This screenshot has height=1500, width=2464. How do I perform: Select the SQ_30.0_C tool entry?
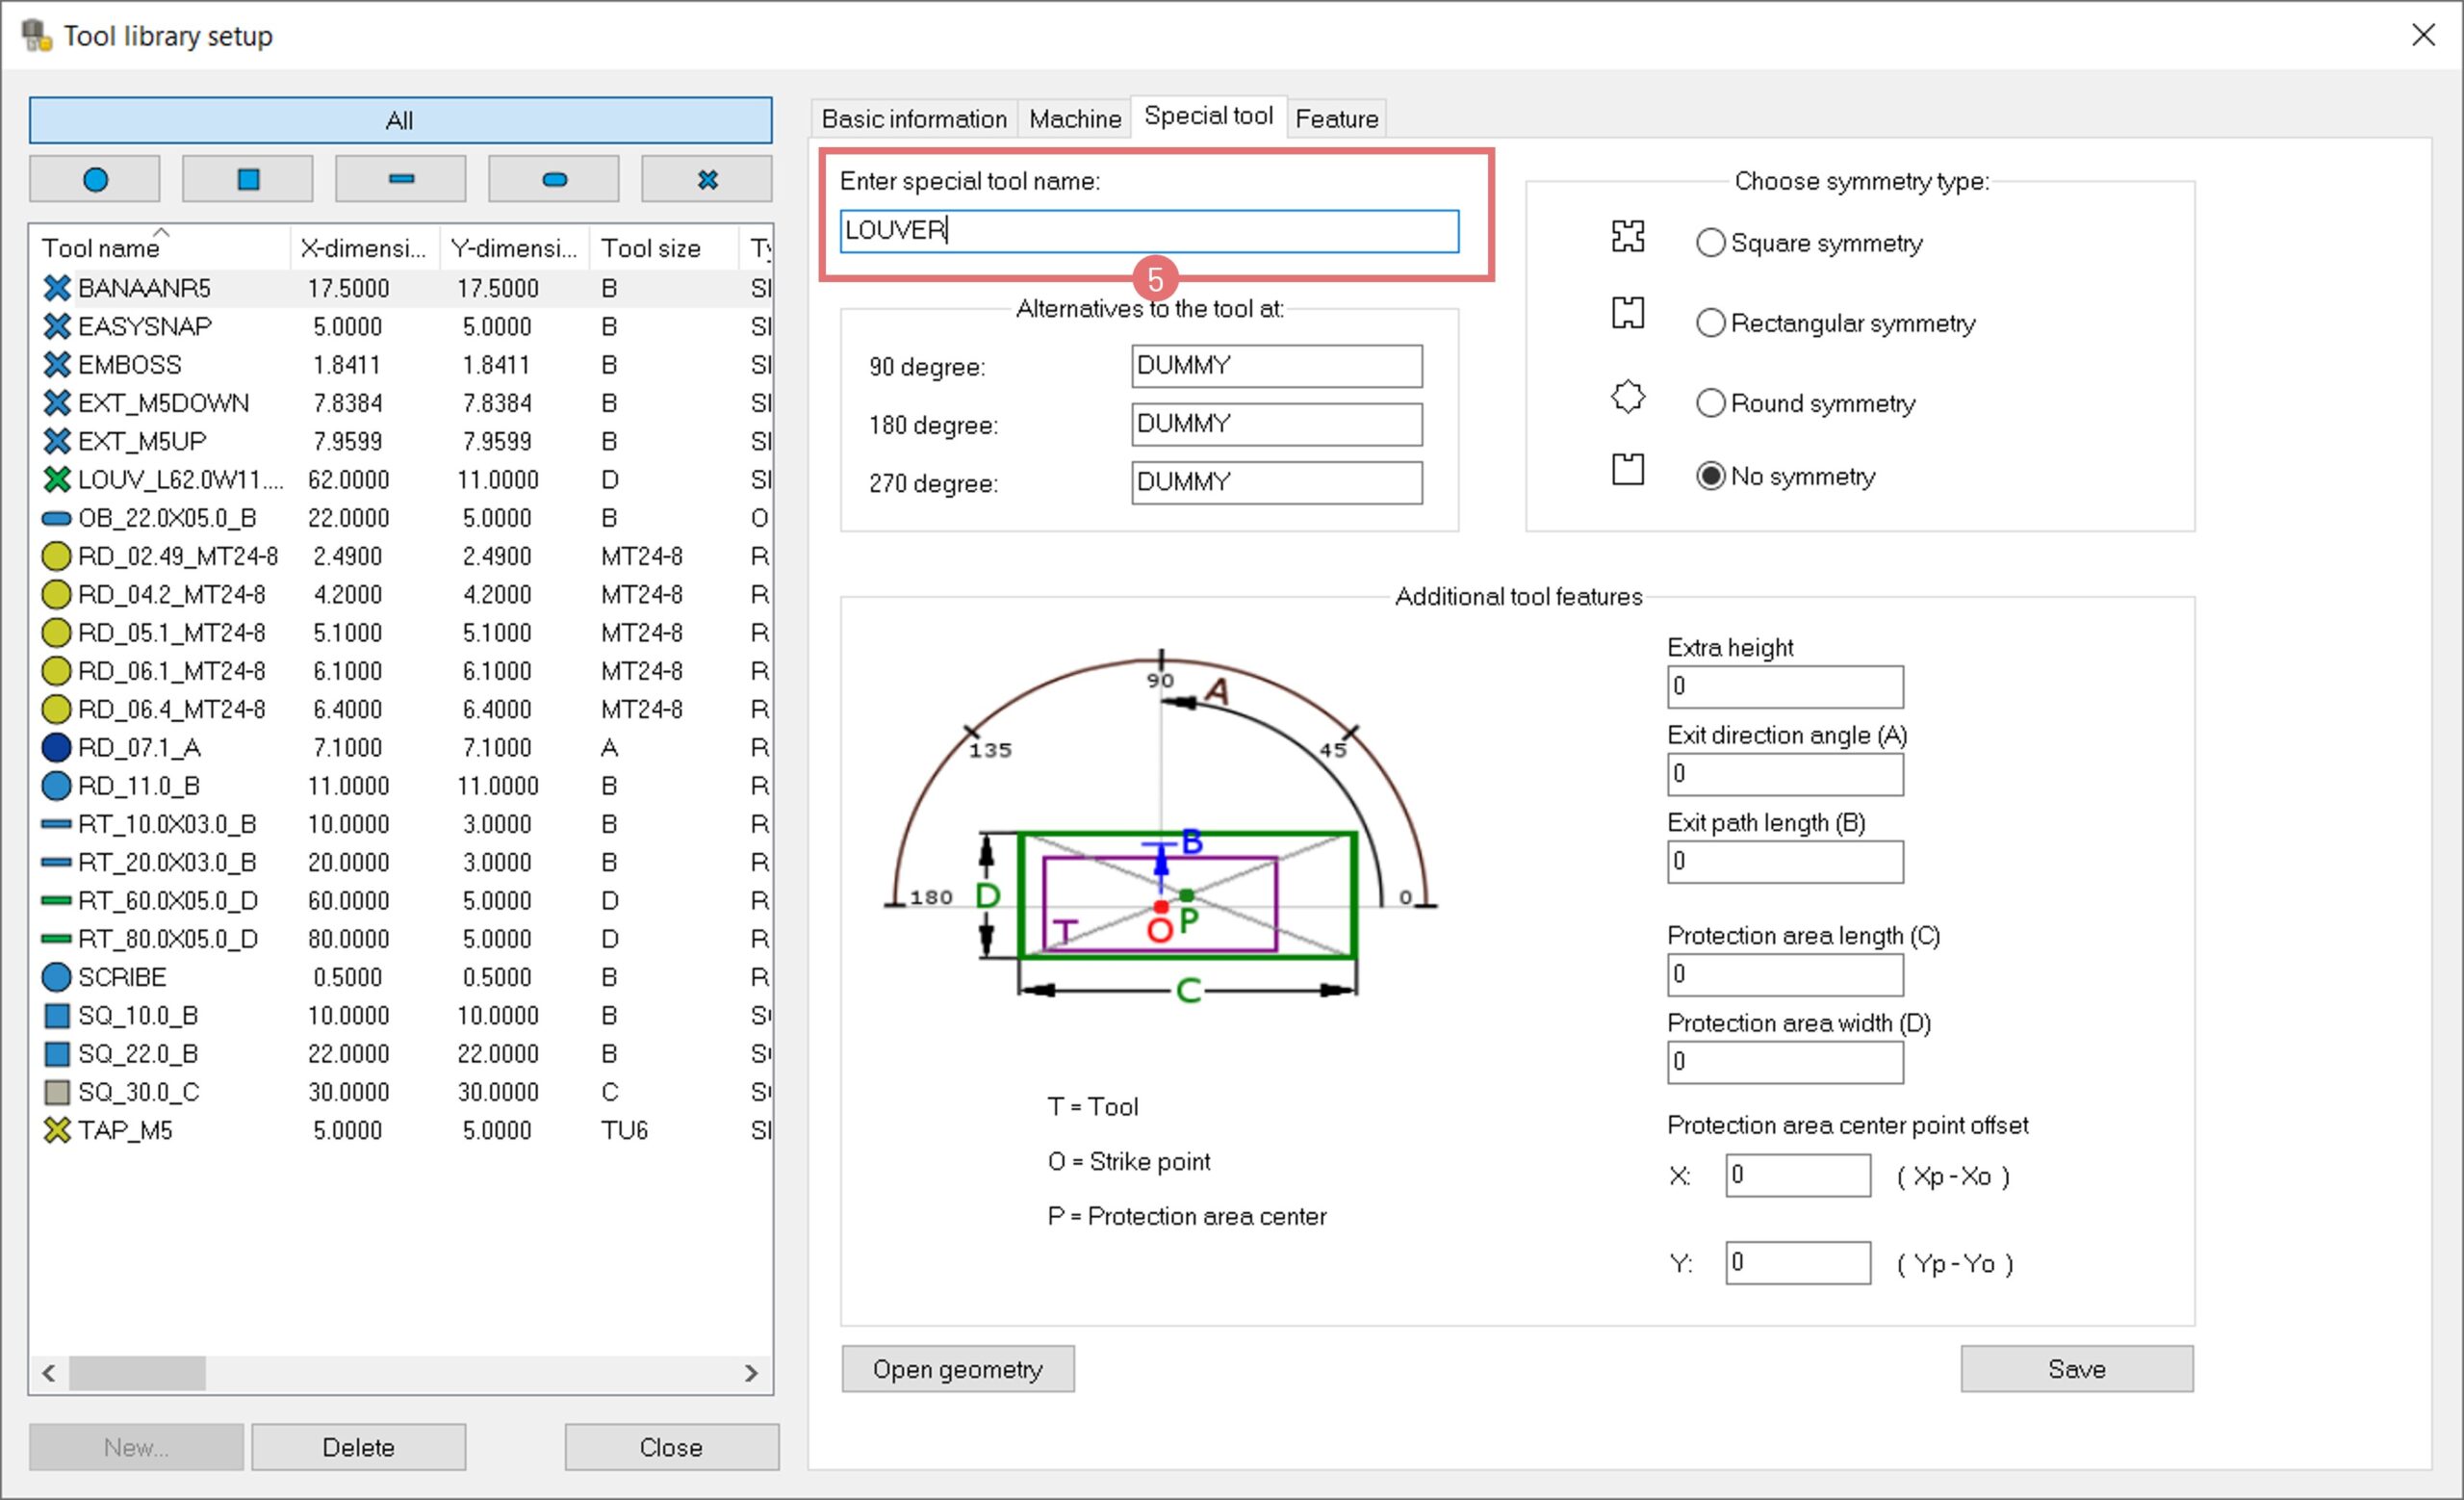(x=138, y=1092)
